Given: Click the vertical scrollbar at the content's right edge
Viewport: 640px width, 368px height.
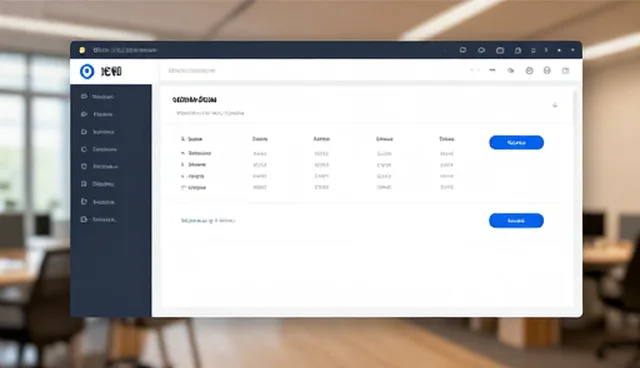Looking at the screenshot, I should coord(576,199).
